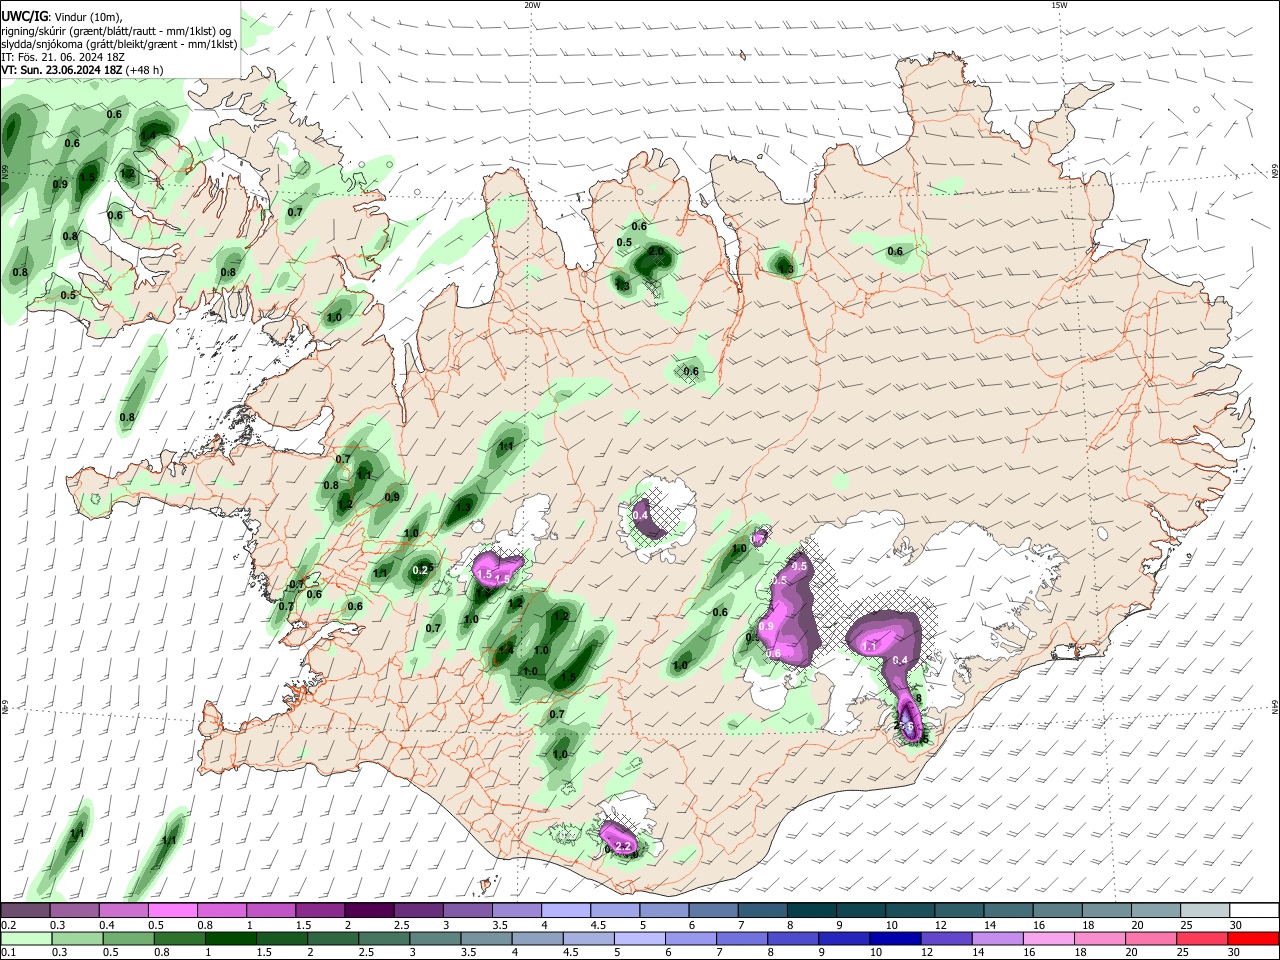Image resolution: width=1280 pixels, height=960 pixels.
Task: Select the crimson 25 mm rain legend swatch
Action: 1202,939
